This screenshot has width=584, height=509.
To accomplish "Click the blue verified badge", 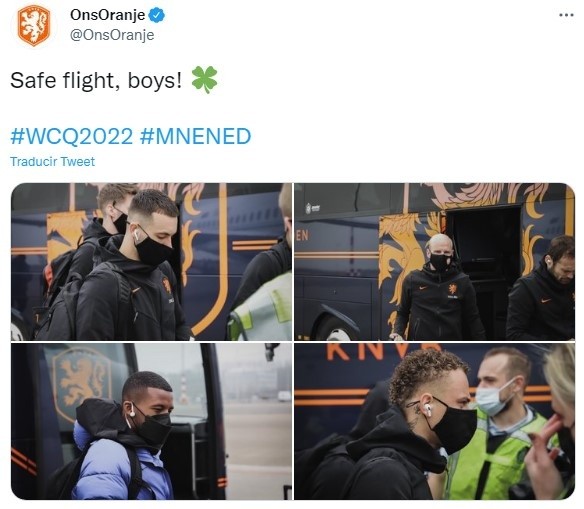I will coord(157,15).
